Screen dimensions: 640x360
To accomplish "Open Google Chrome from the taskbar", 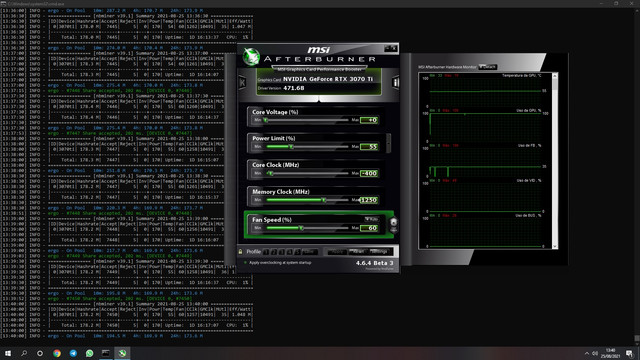I will 57,353.
